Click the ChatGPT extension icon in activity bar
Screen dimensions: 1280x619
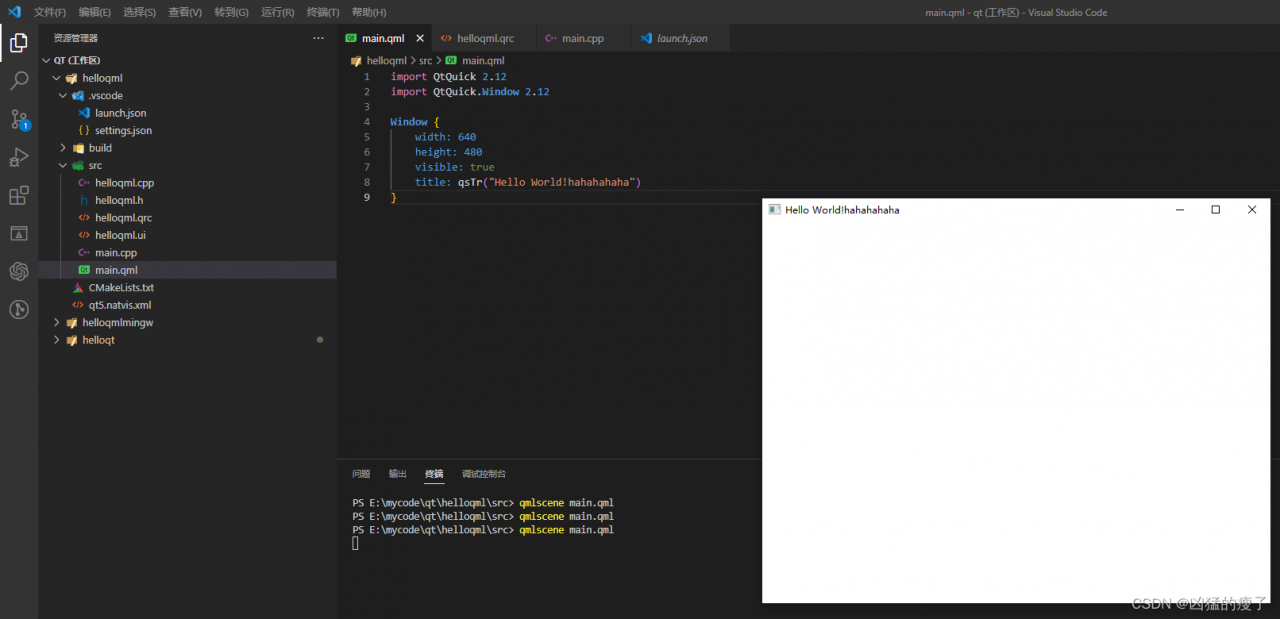point(18,271)
